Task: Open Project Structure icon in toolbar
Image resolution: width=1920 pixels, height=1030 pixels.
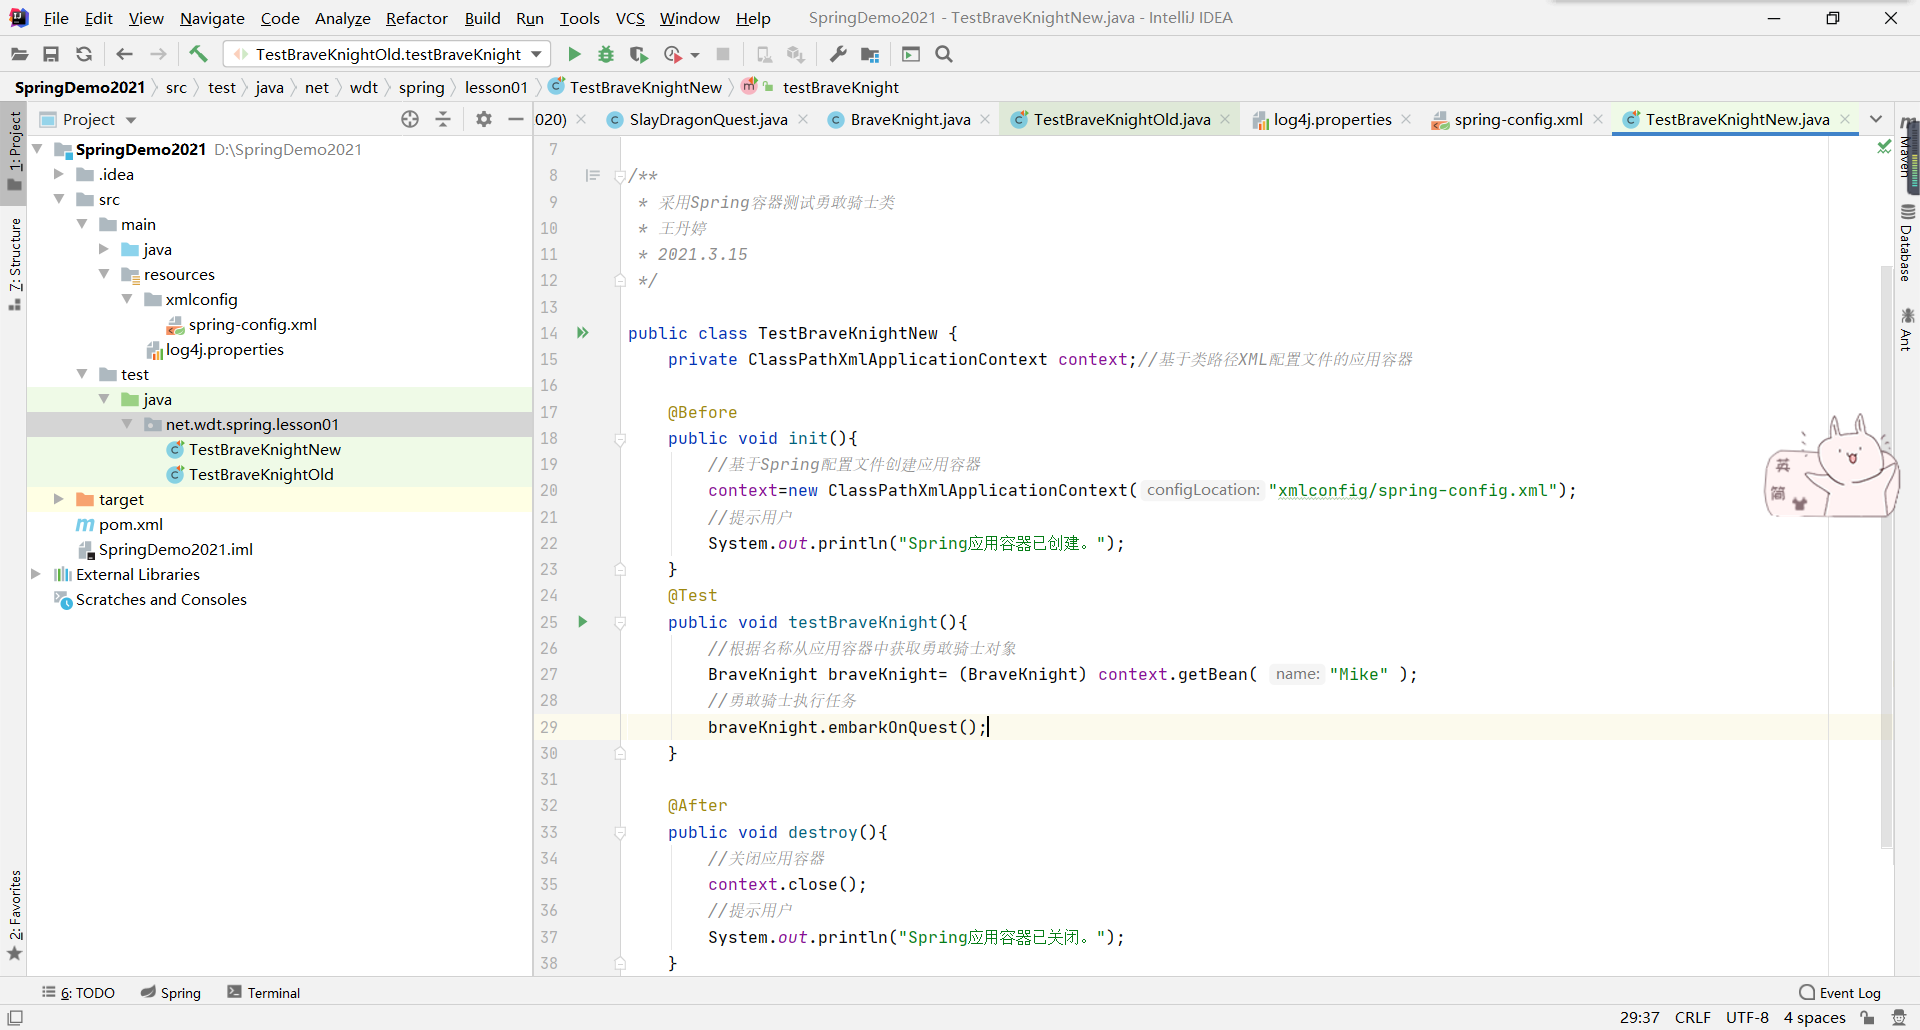Action: (x=870, y=54)
